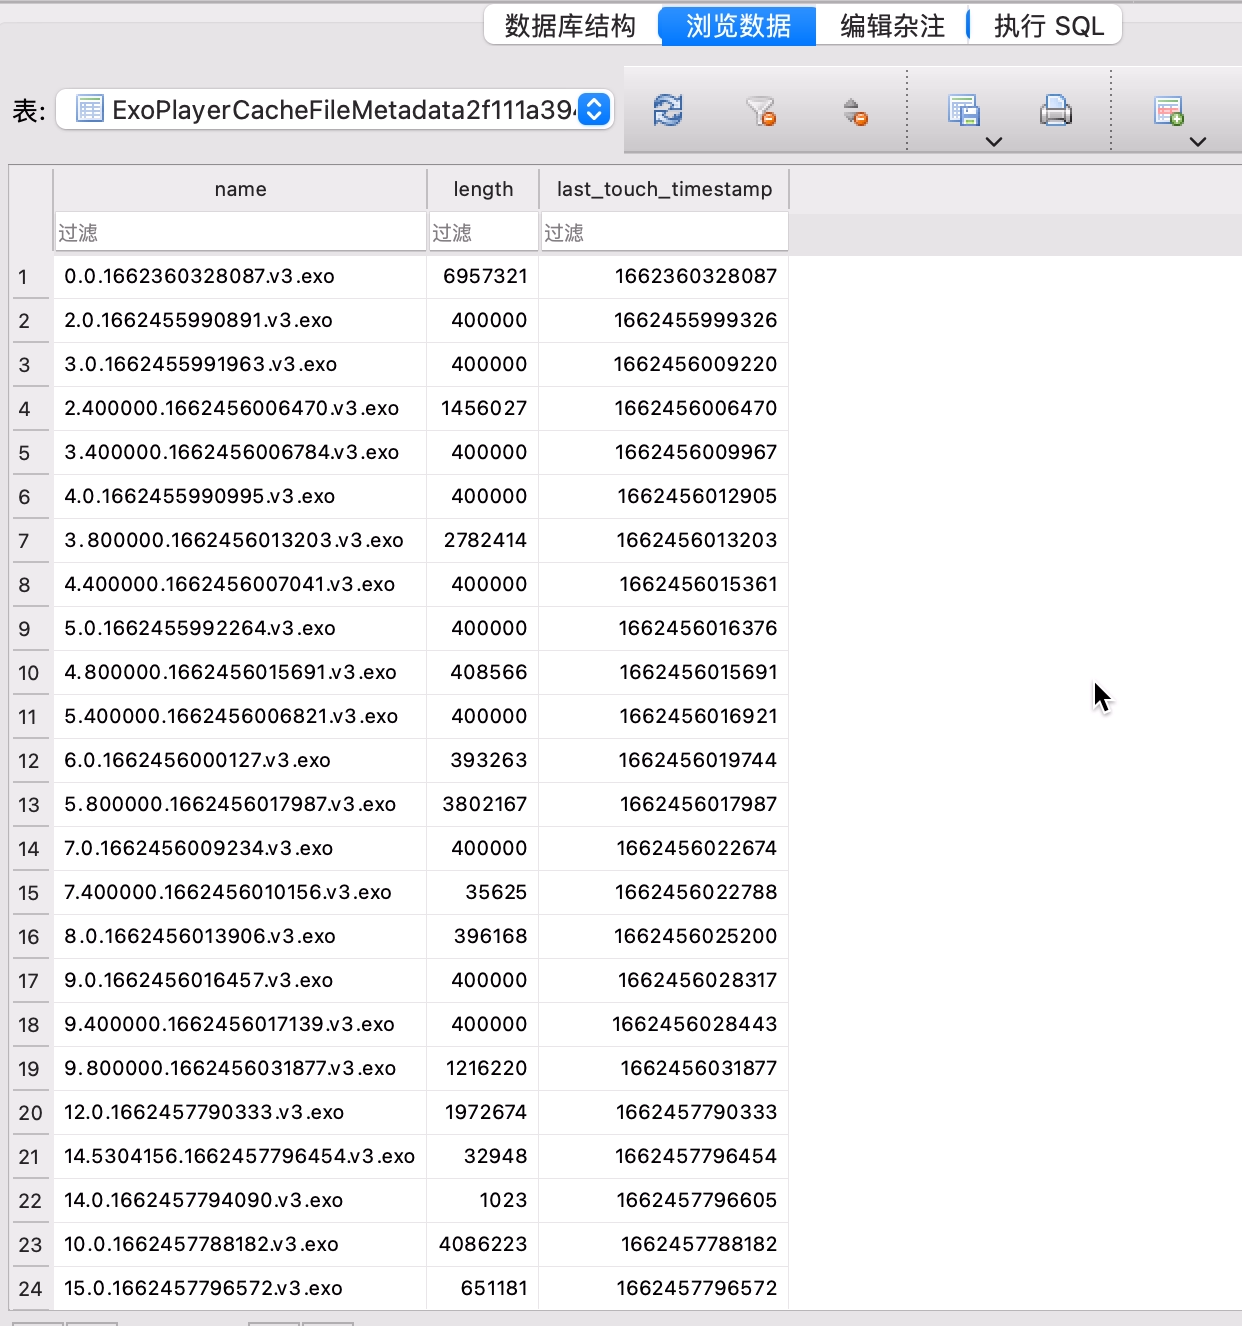The width and height of the screenshot is (1242, 1326).
Task: Click the clear sorting icon
Action: [854, 110]
